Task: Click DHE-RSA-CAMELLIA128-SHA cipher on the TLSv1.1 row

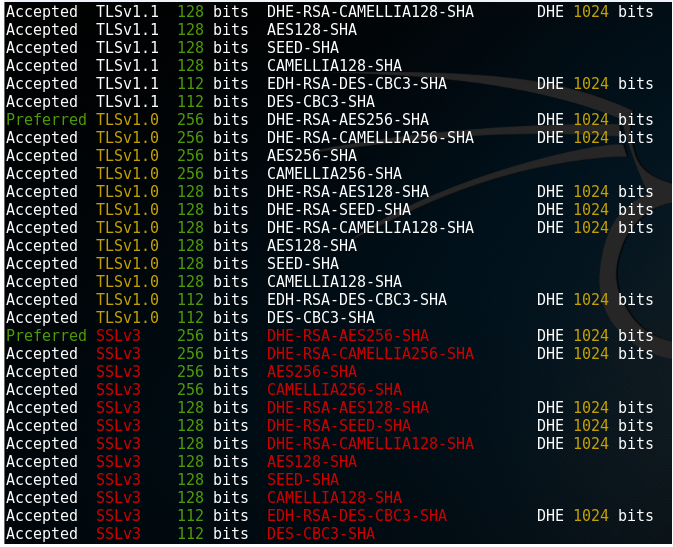Action: click(x=370, y=12)
